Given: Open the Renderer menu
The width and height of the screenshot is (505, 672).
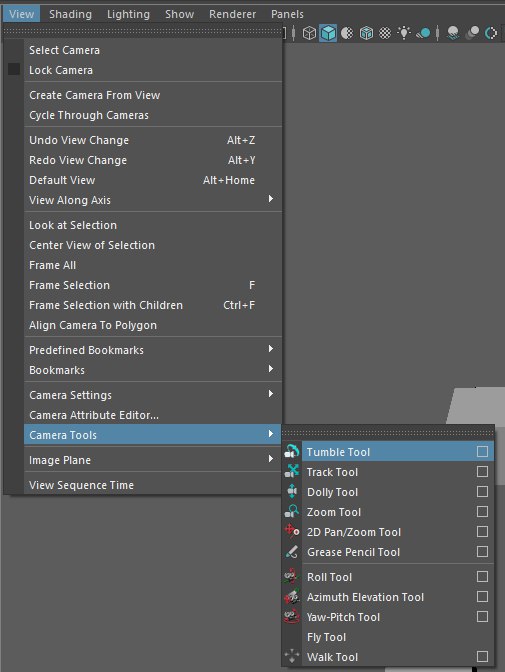Looking at the screenshot, I should [232, 14].
